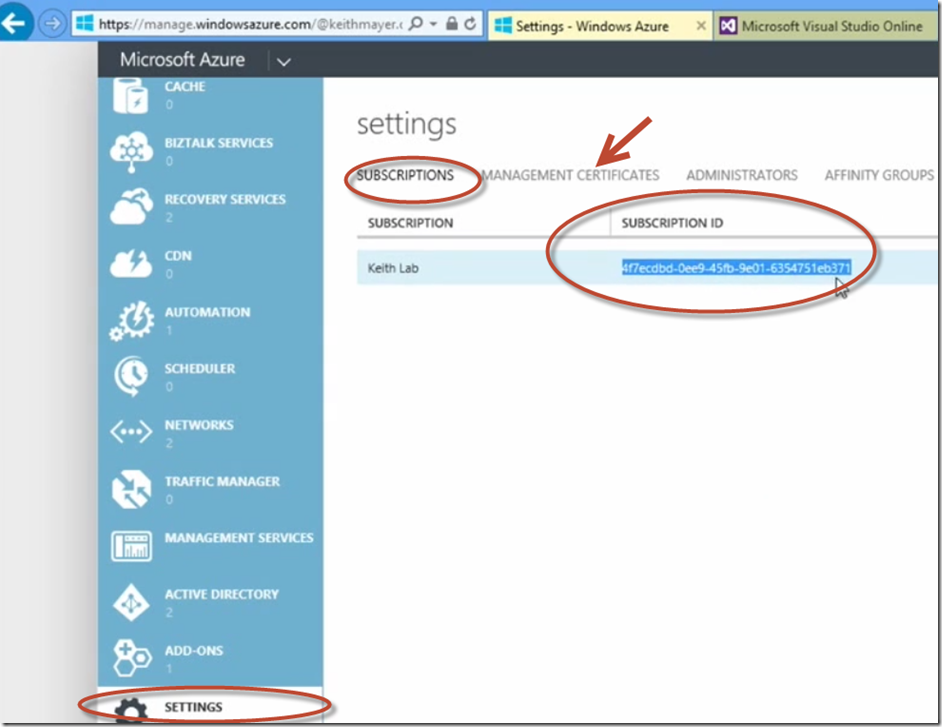This screenshot has width=942, height=727.
Task: Switch to the Administrators tab
Action: click(x=742, y=175)
